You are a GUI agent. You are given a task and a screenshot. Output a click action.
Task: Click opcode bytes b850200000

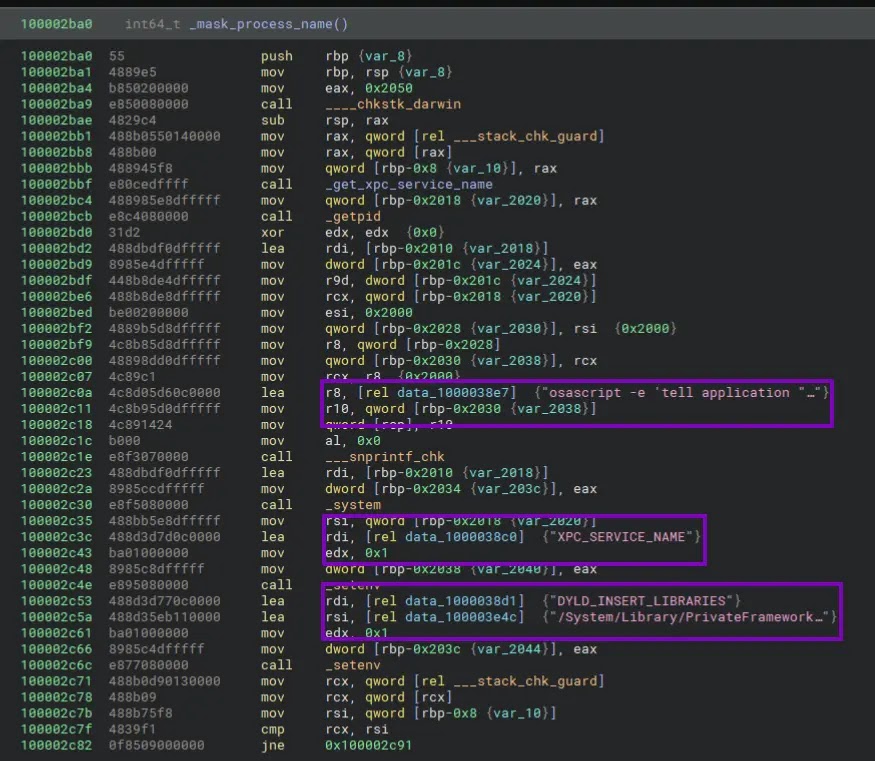148,88
